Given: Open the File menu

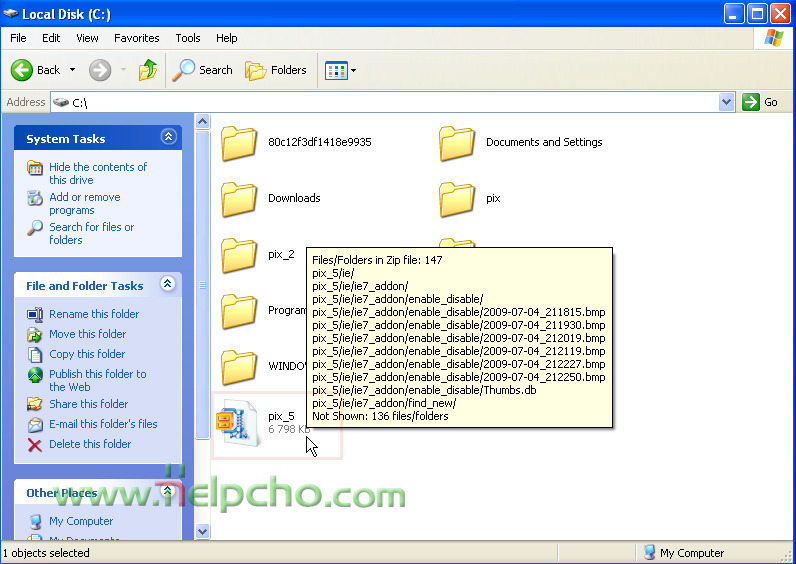Looking at the screenshot, I should [18, 38].
